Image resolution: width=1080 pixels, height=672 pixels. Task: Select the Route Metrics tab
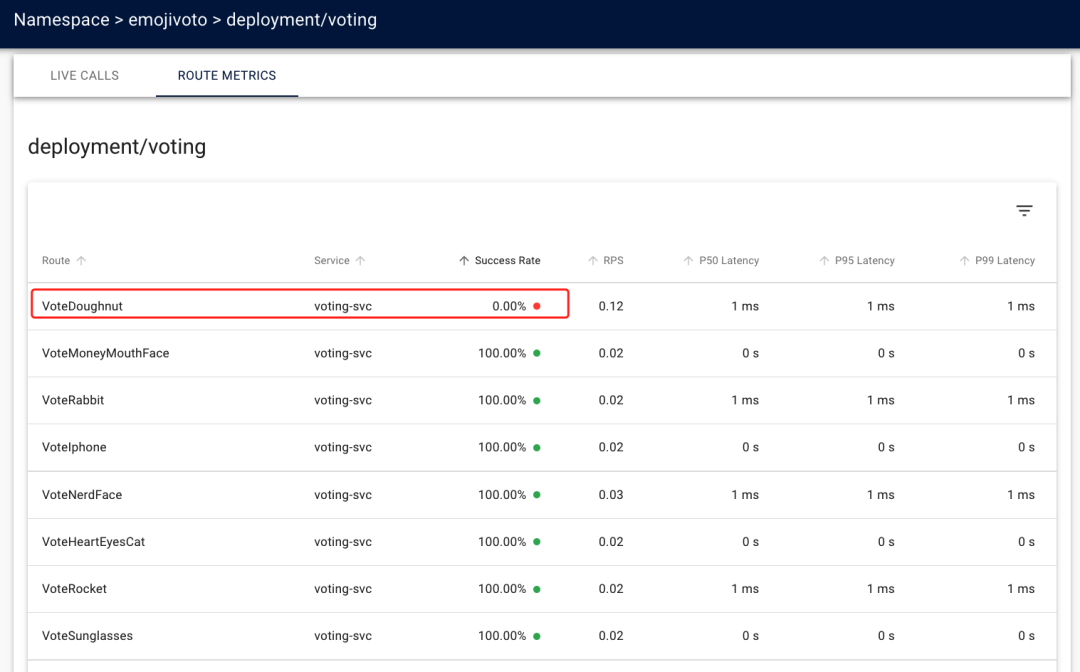(x=227, y=76)
